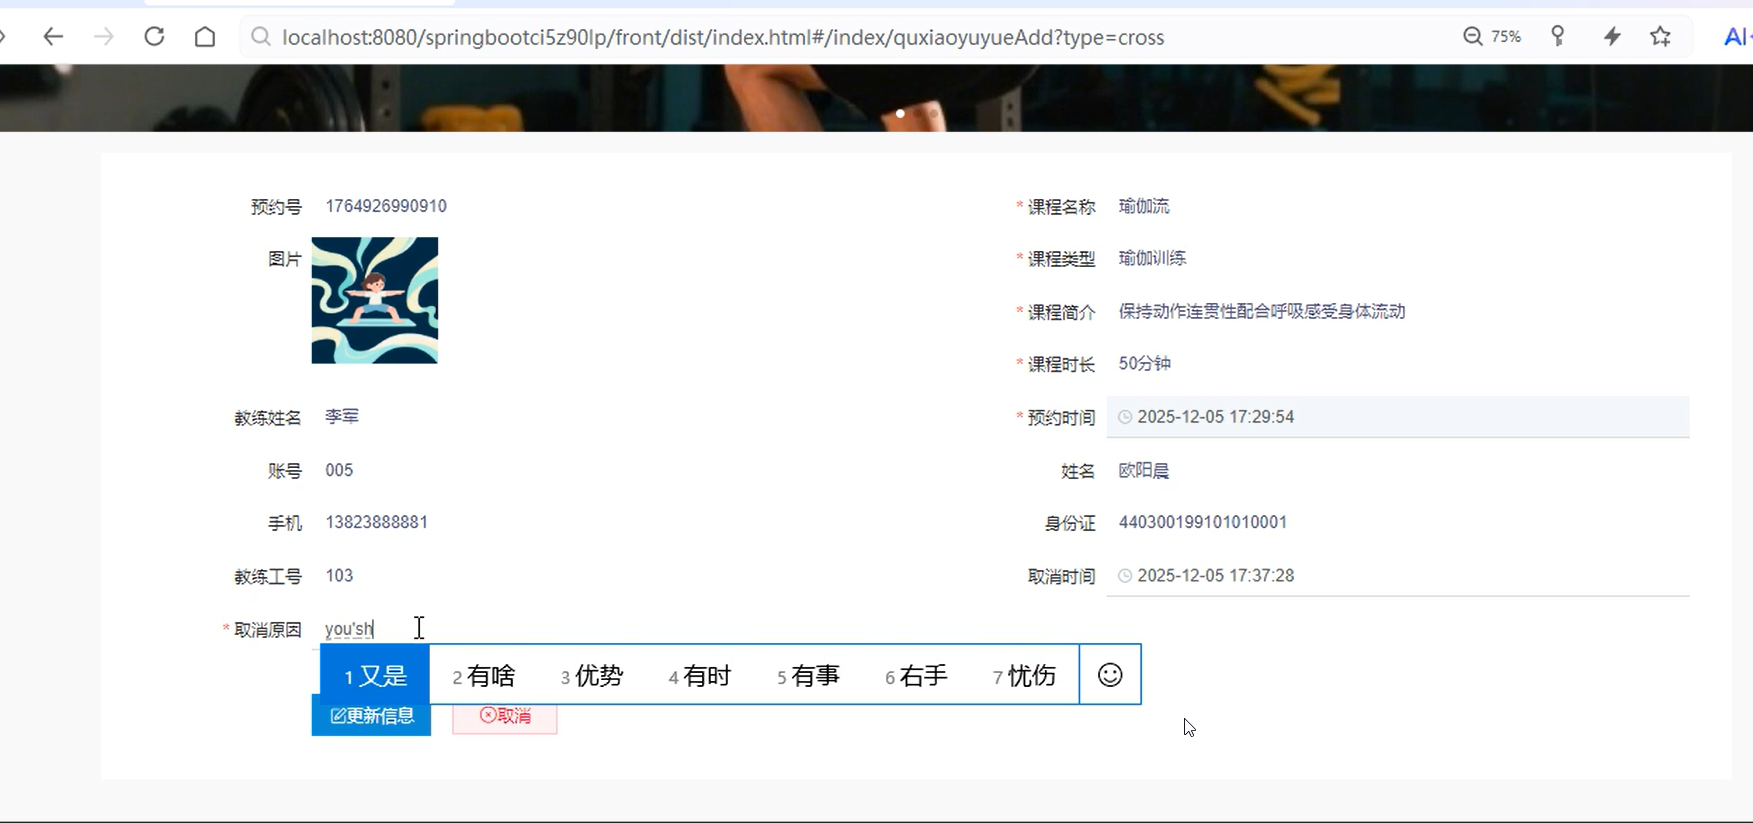Click the 手机 field label
The height and width of the screenshot is (823, 1753).
[285, 523]
